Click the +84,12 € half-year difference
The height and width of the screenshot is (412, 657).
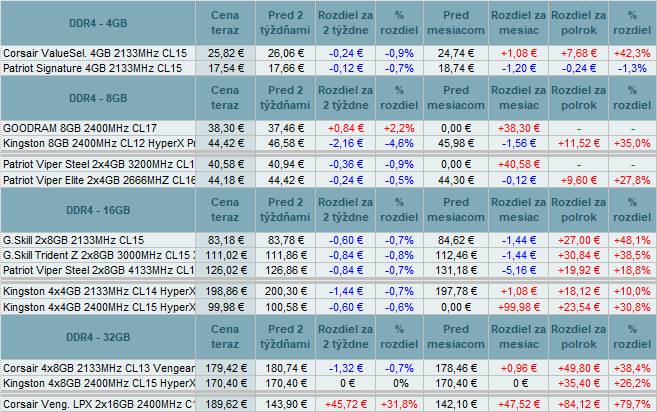point(579,404)
